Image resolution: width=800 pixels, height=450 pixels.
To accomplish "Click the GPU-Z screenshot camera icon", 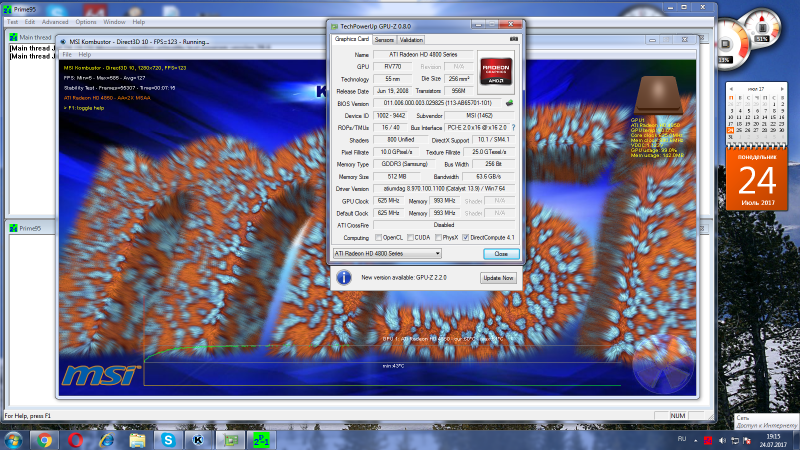I will pos(514,39).
